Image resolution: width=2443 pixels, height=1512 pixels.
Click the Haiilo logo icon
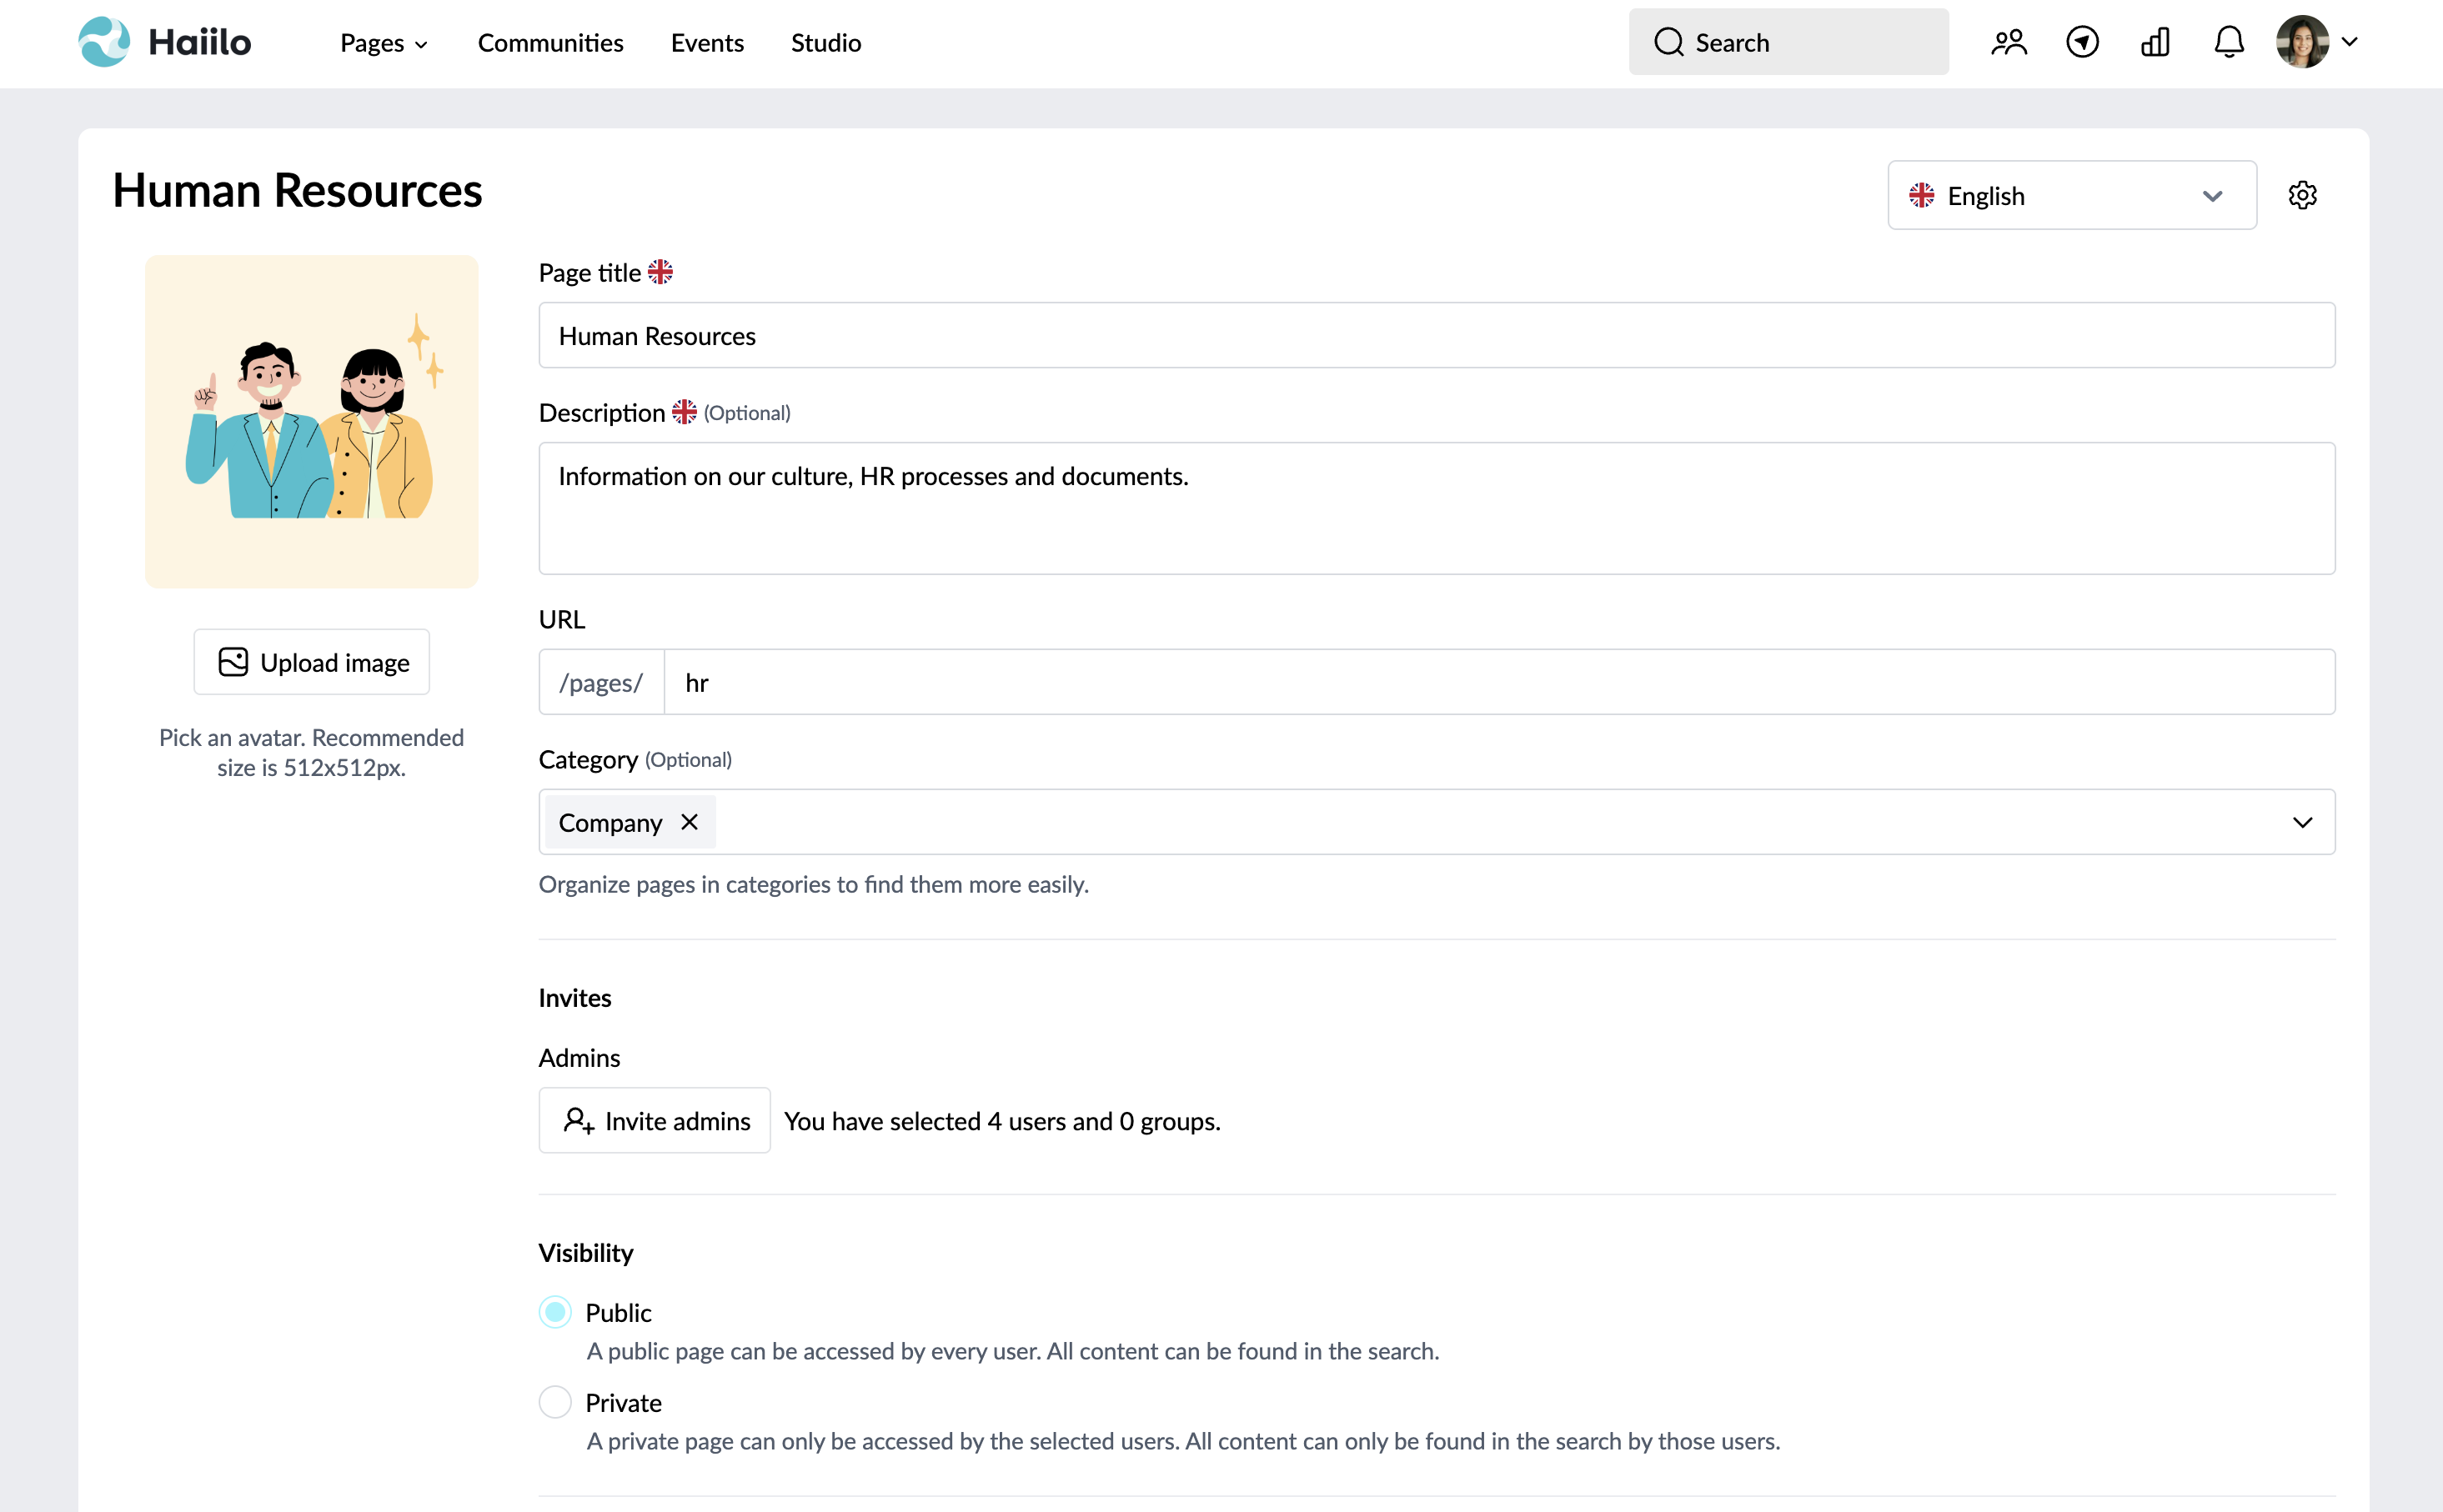click(104, 42)
